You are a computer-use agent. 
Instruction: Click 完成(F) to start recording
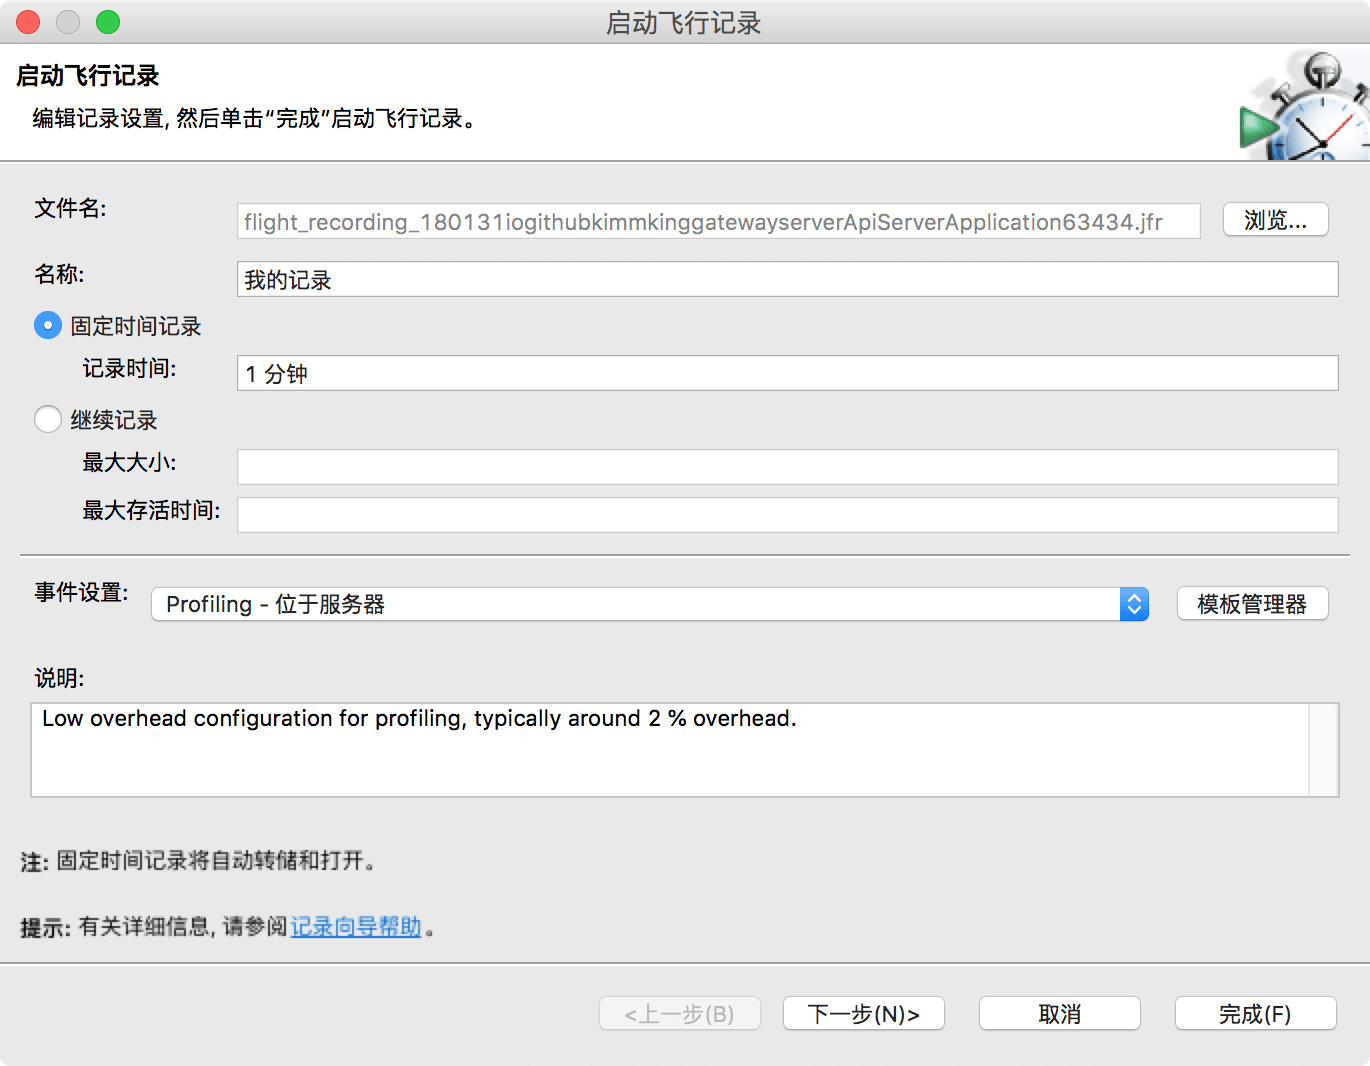(1255, 1014)
